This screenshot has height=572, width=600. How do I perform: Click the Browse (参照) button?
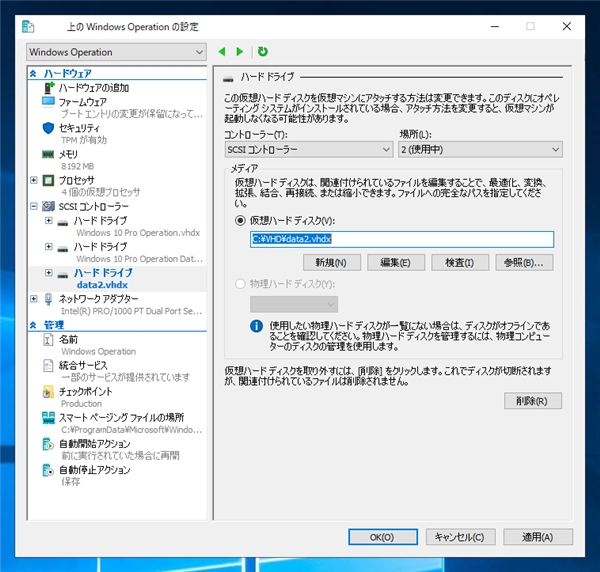pyautogui.click(x=524, y=262)
